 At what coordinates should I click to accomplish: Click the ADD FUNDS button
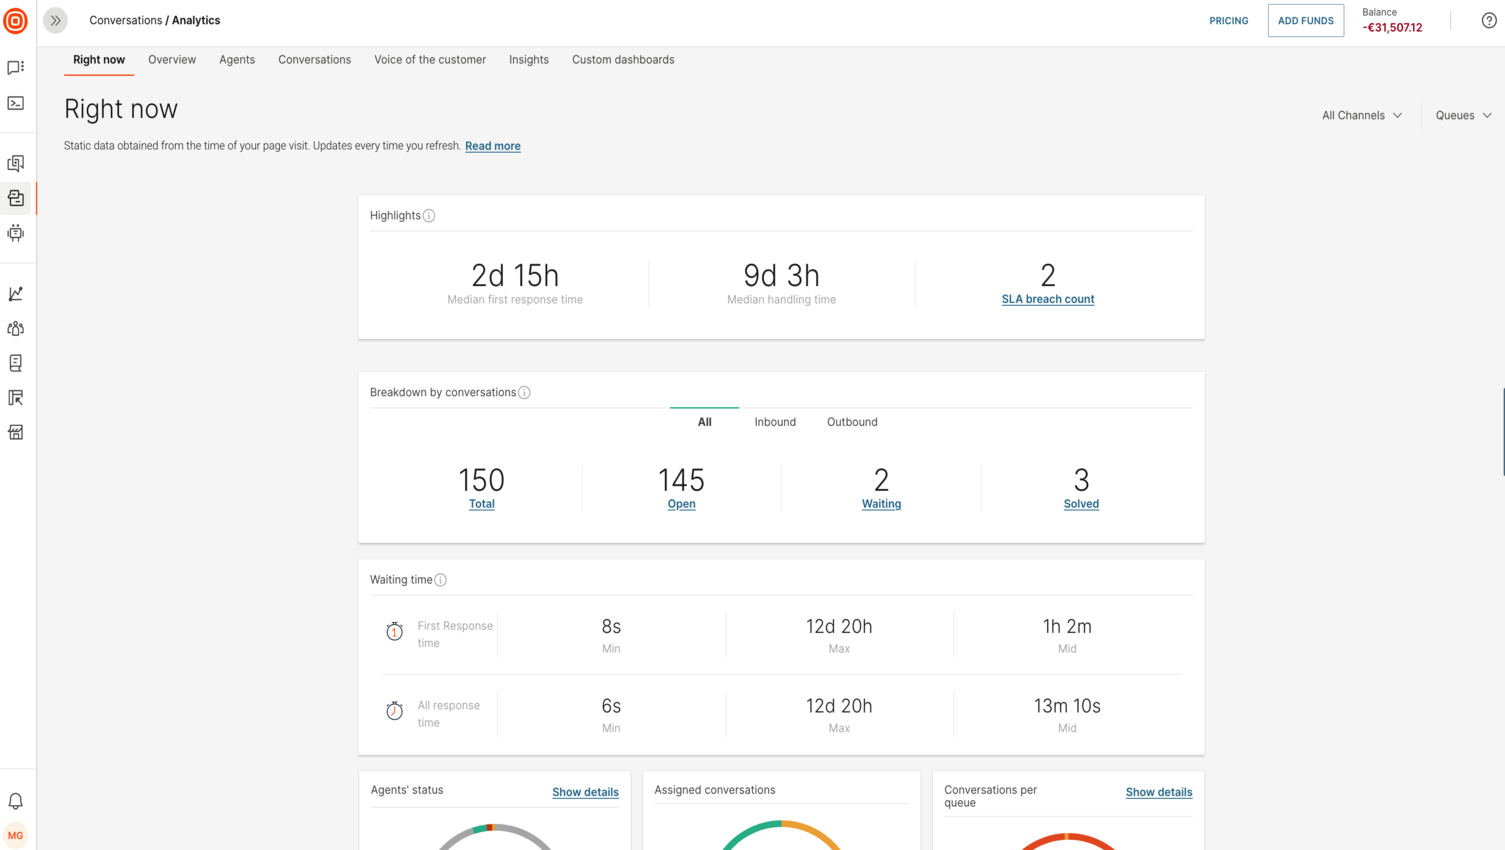[x=1305, y=20]
